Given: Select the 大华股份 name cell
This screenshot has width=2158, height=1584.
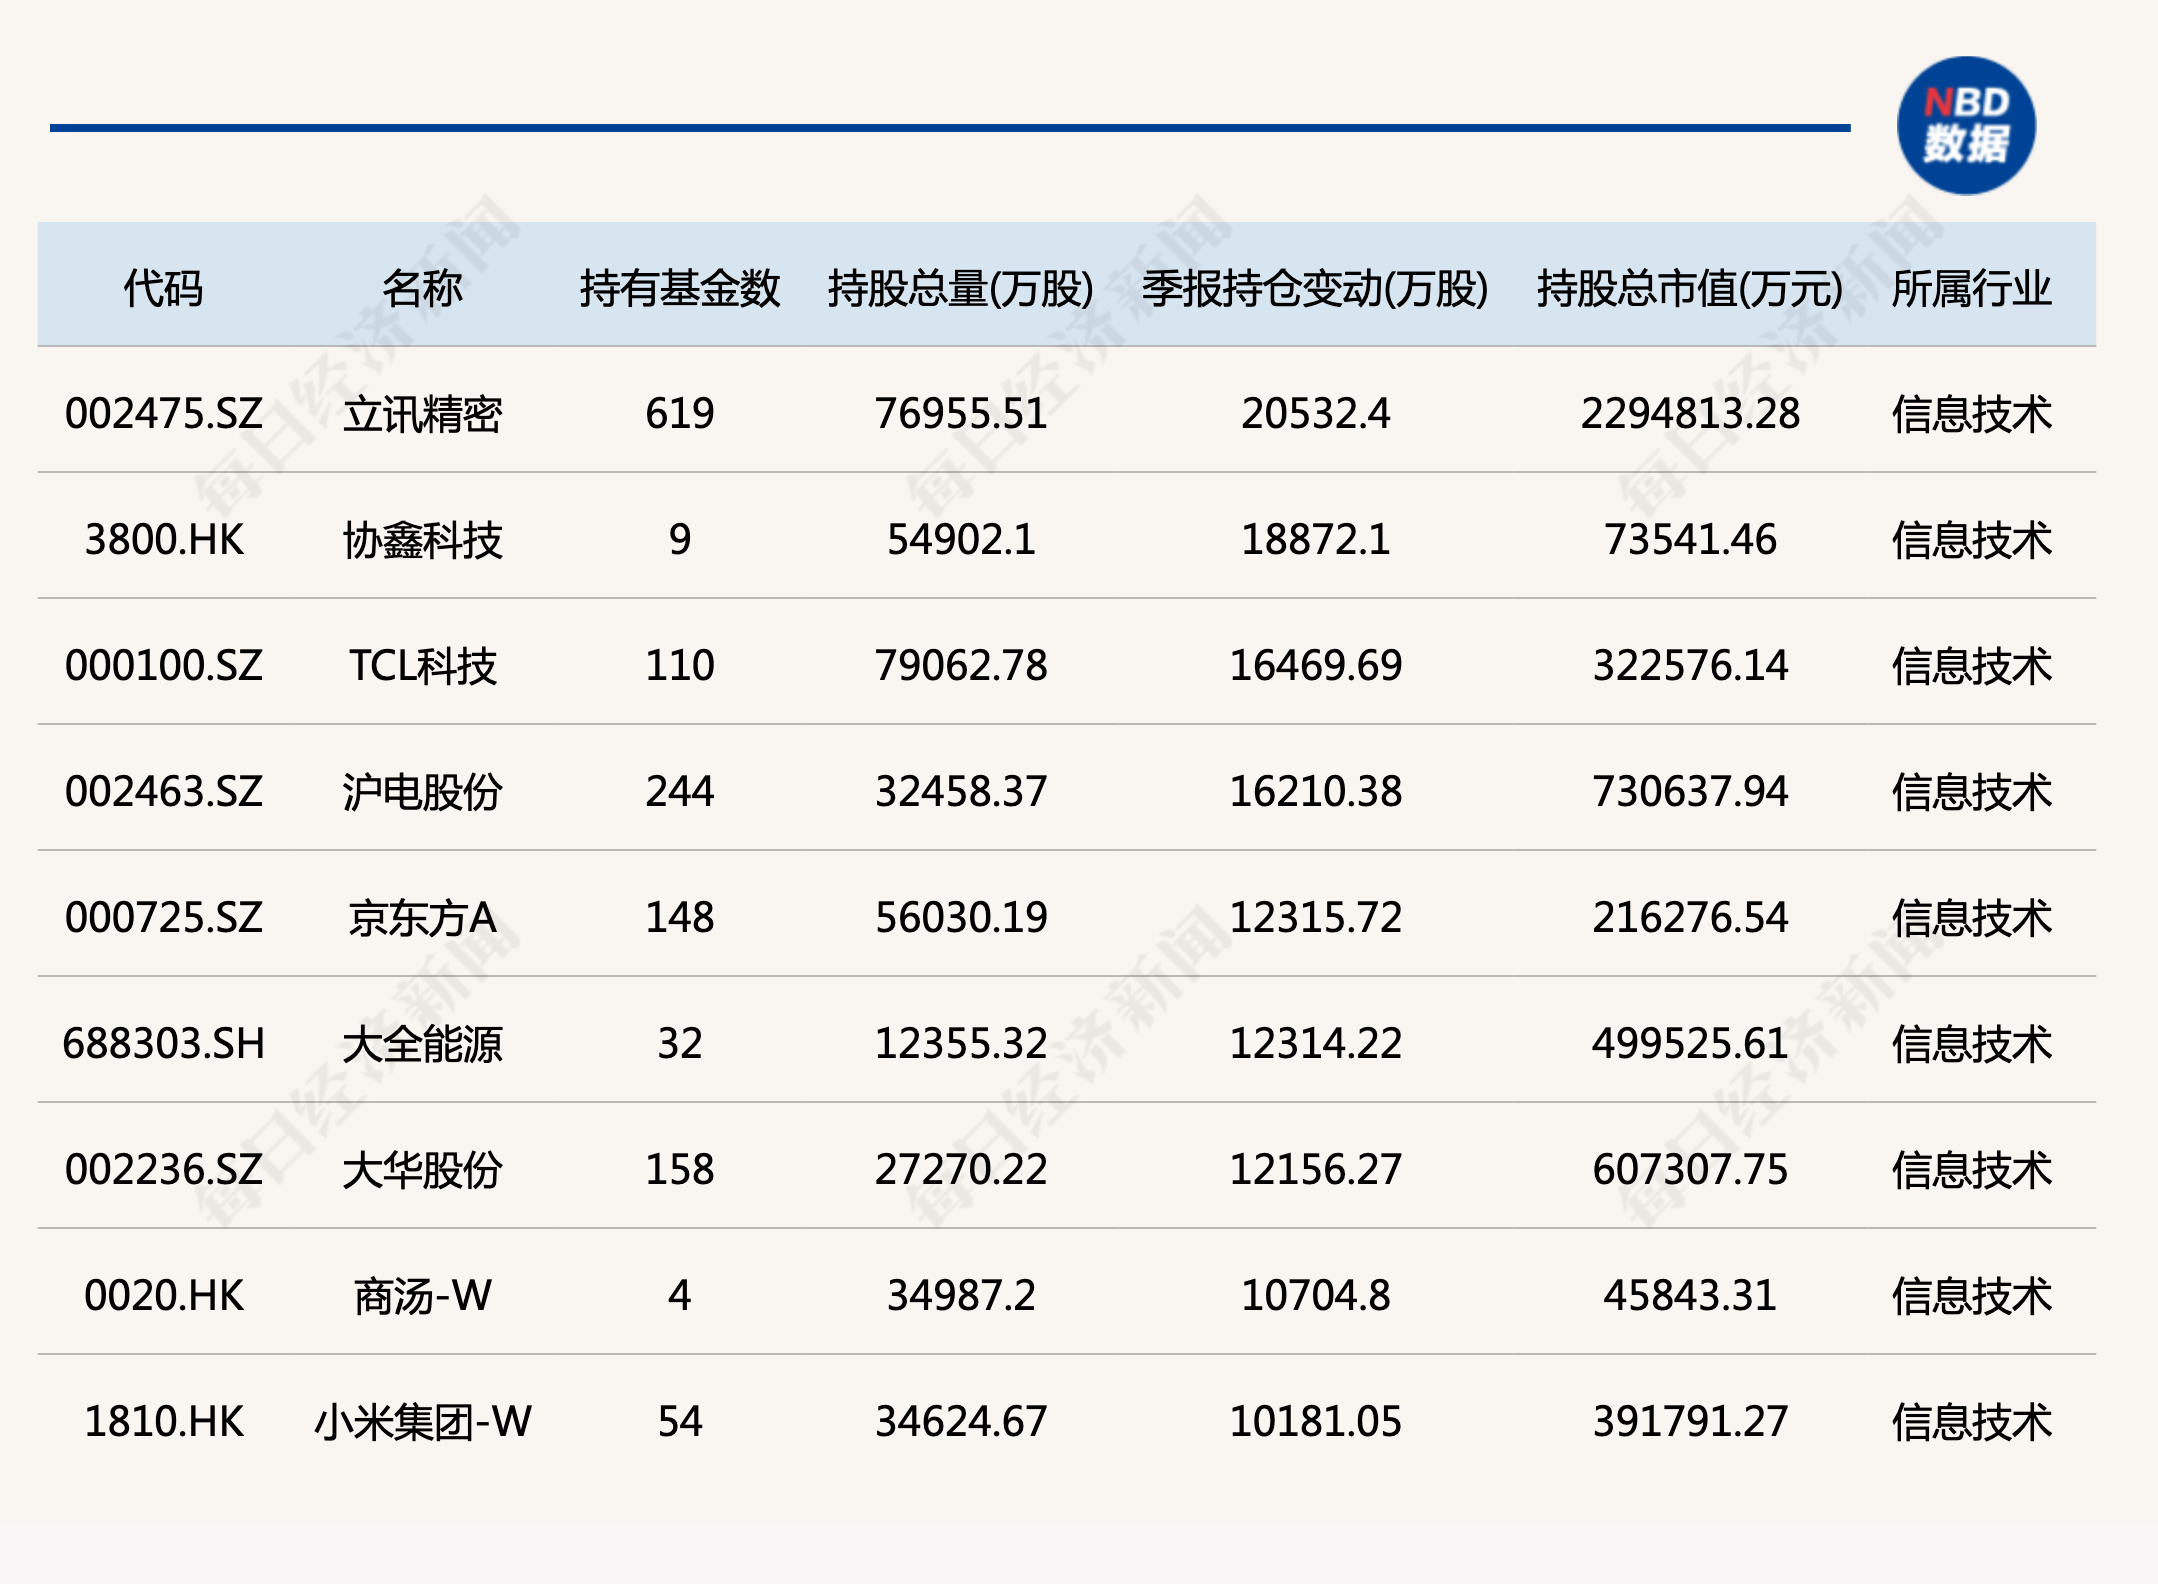Looking at the screenshot, I should pos(422,1169).
